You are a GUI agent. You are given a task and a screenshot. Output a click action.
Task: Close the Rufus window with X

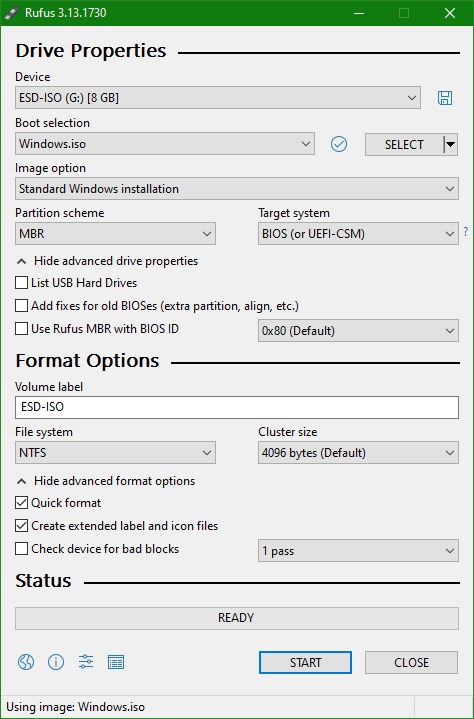tap(450, 13)
